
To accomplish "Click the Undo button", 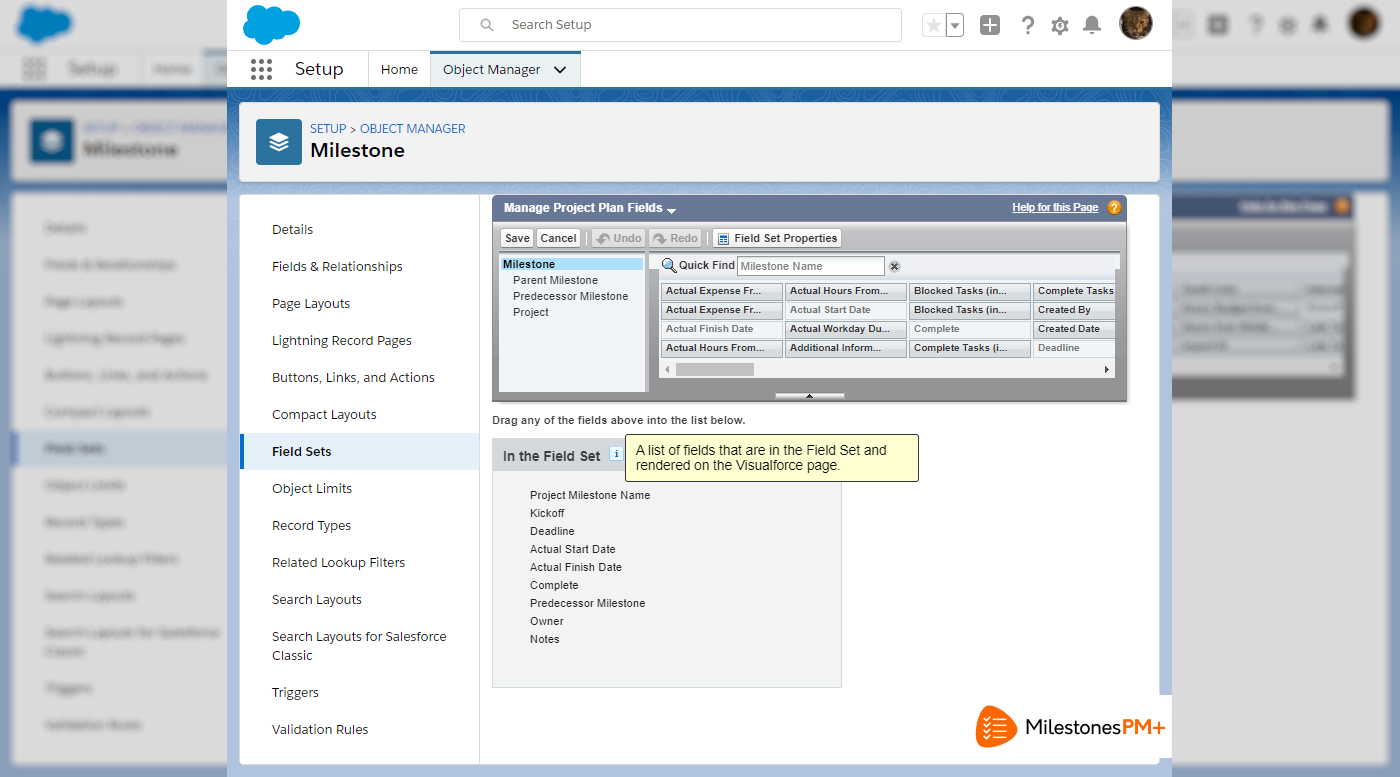I will point(619,238).
